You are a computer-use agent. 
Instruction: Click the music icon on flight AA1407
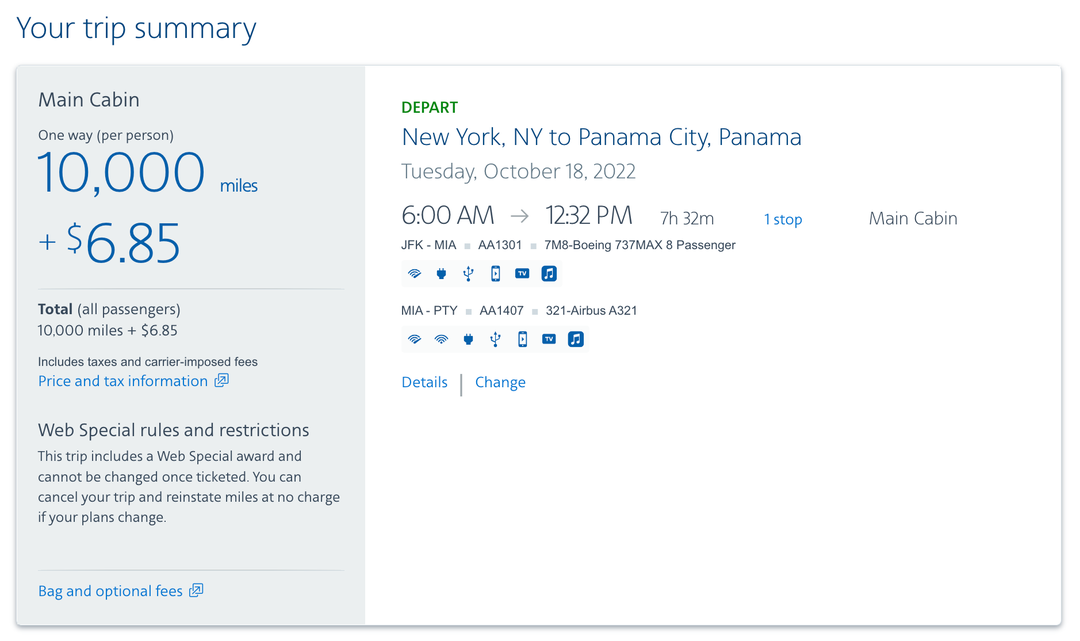point(575,339)
